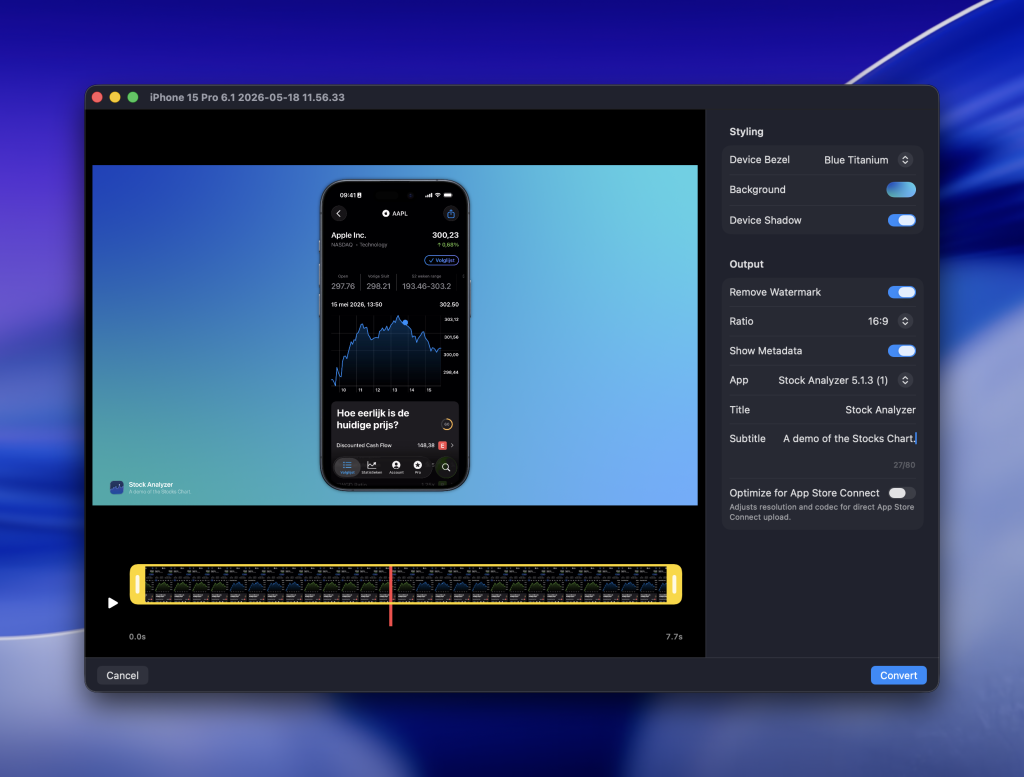This screenshot has width=1024, height=777.
Task: Click the right yellow trim handle
Action: click(x=675, y=584)
